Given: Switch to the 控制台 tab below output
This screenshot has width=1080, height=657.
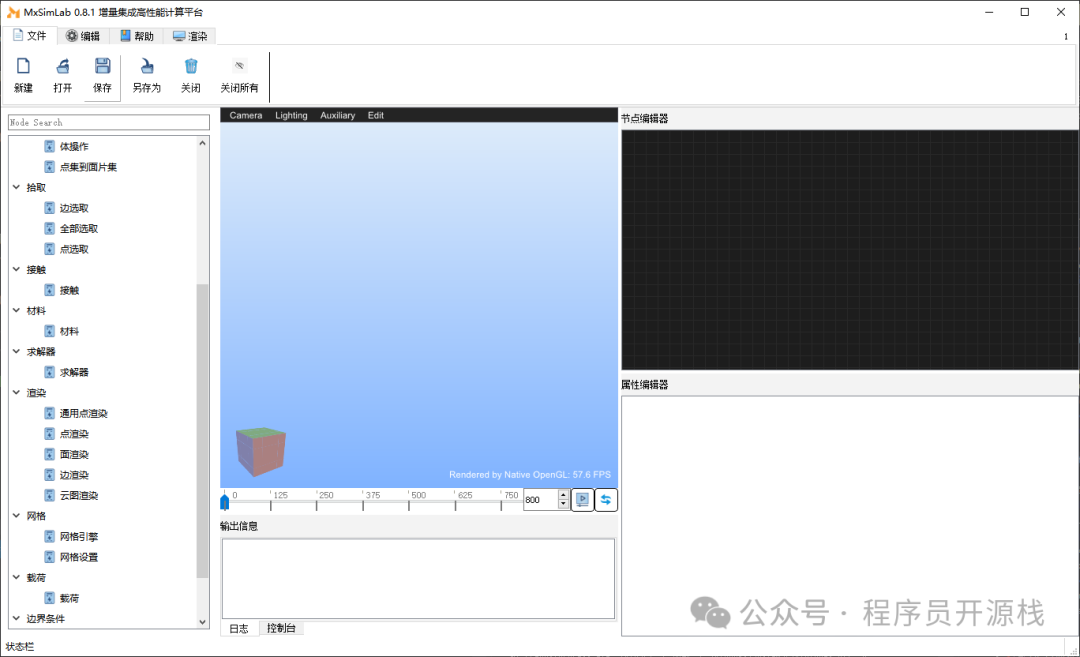Looking at the screenshot, I should tap(280, 627).
